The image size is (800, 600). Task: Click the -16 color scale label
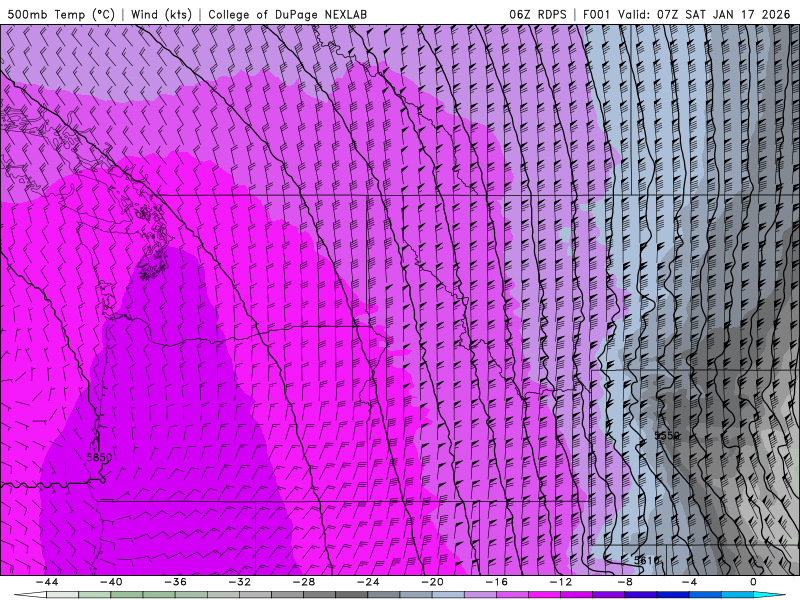[x=497, y=582]
